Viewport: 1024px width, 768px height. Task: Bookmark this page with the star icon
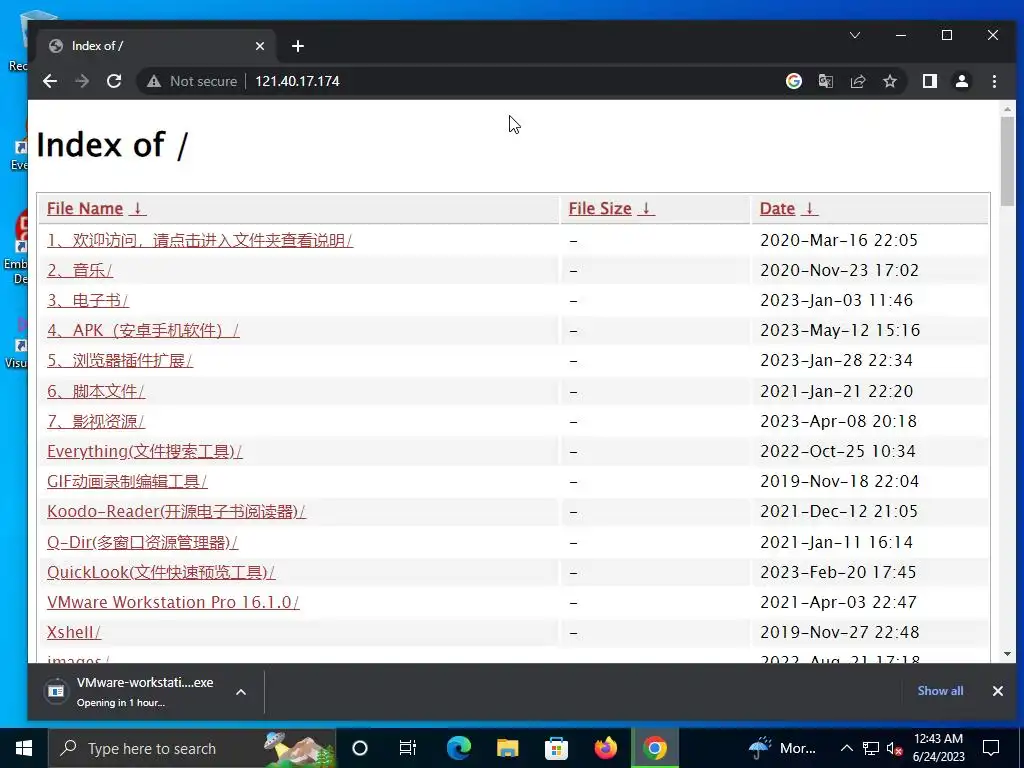(889, 81)
